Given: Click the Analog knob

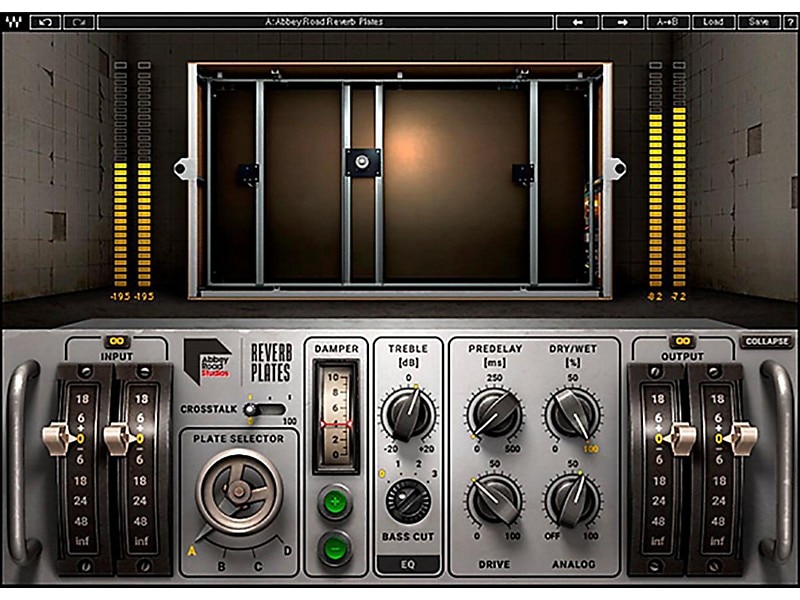Looking at the screenshot, I should coord(572,501).
